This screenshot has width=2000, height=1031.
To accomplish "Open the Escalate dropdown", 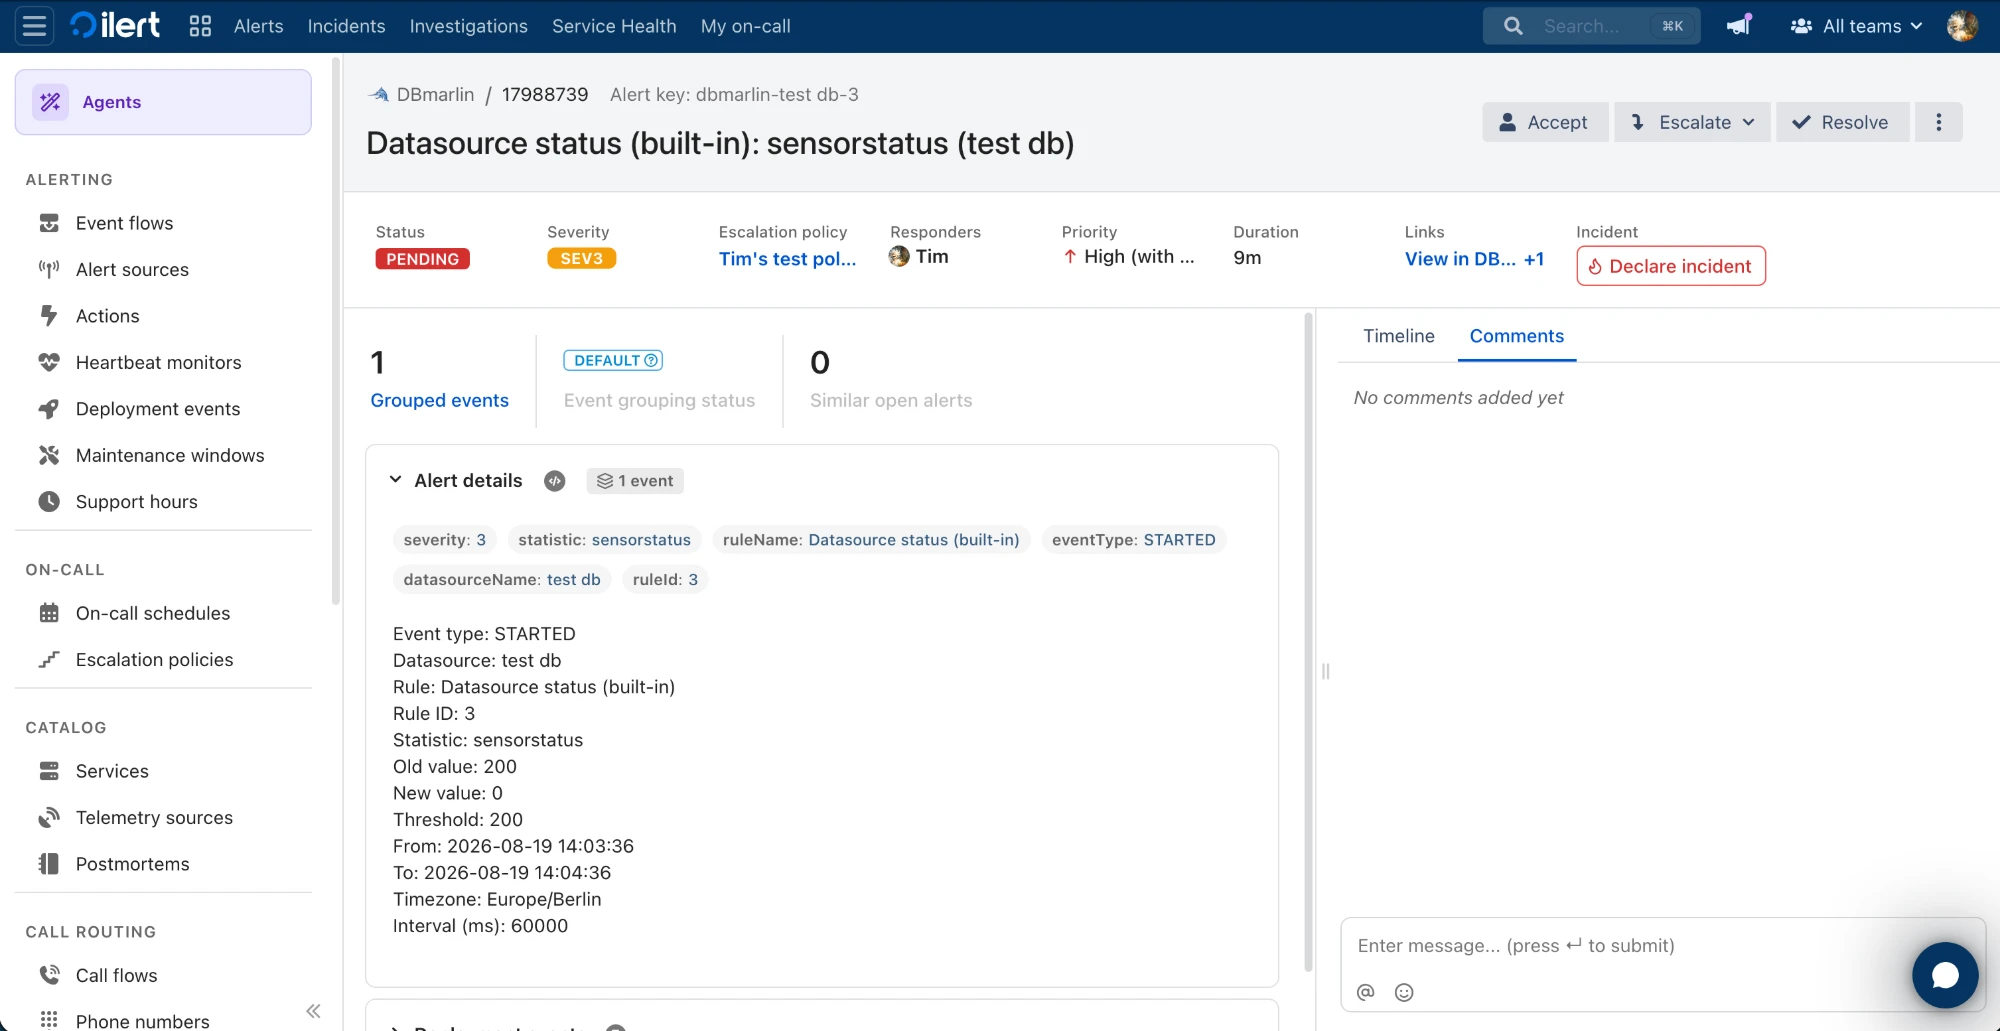I will [1692, 122].
